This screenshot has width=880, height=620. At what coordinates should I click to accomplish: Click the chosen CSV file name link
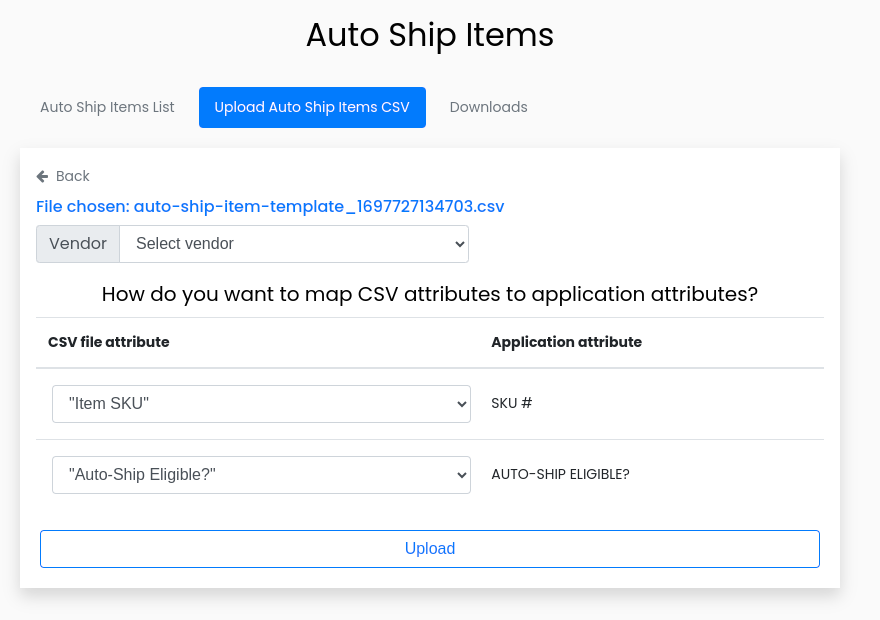coord(270,207)
